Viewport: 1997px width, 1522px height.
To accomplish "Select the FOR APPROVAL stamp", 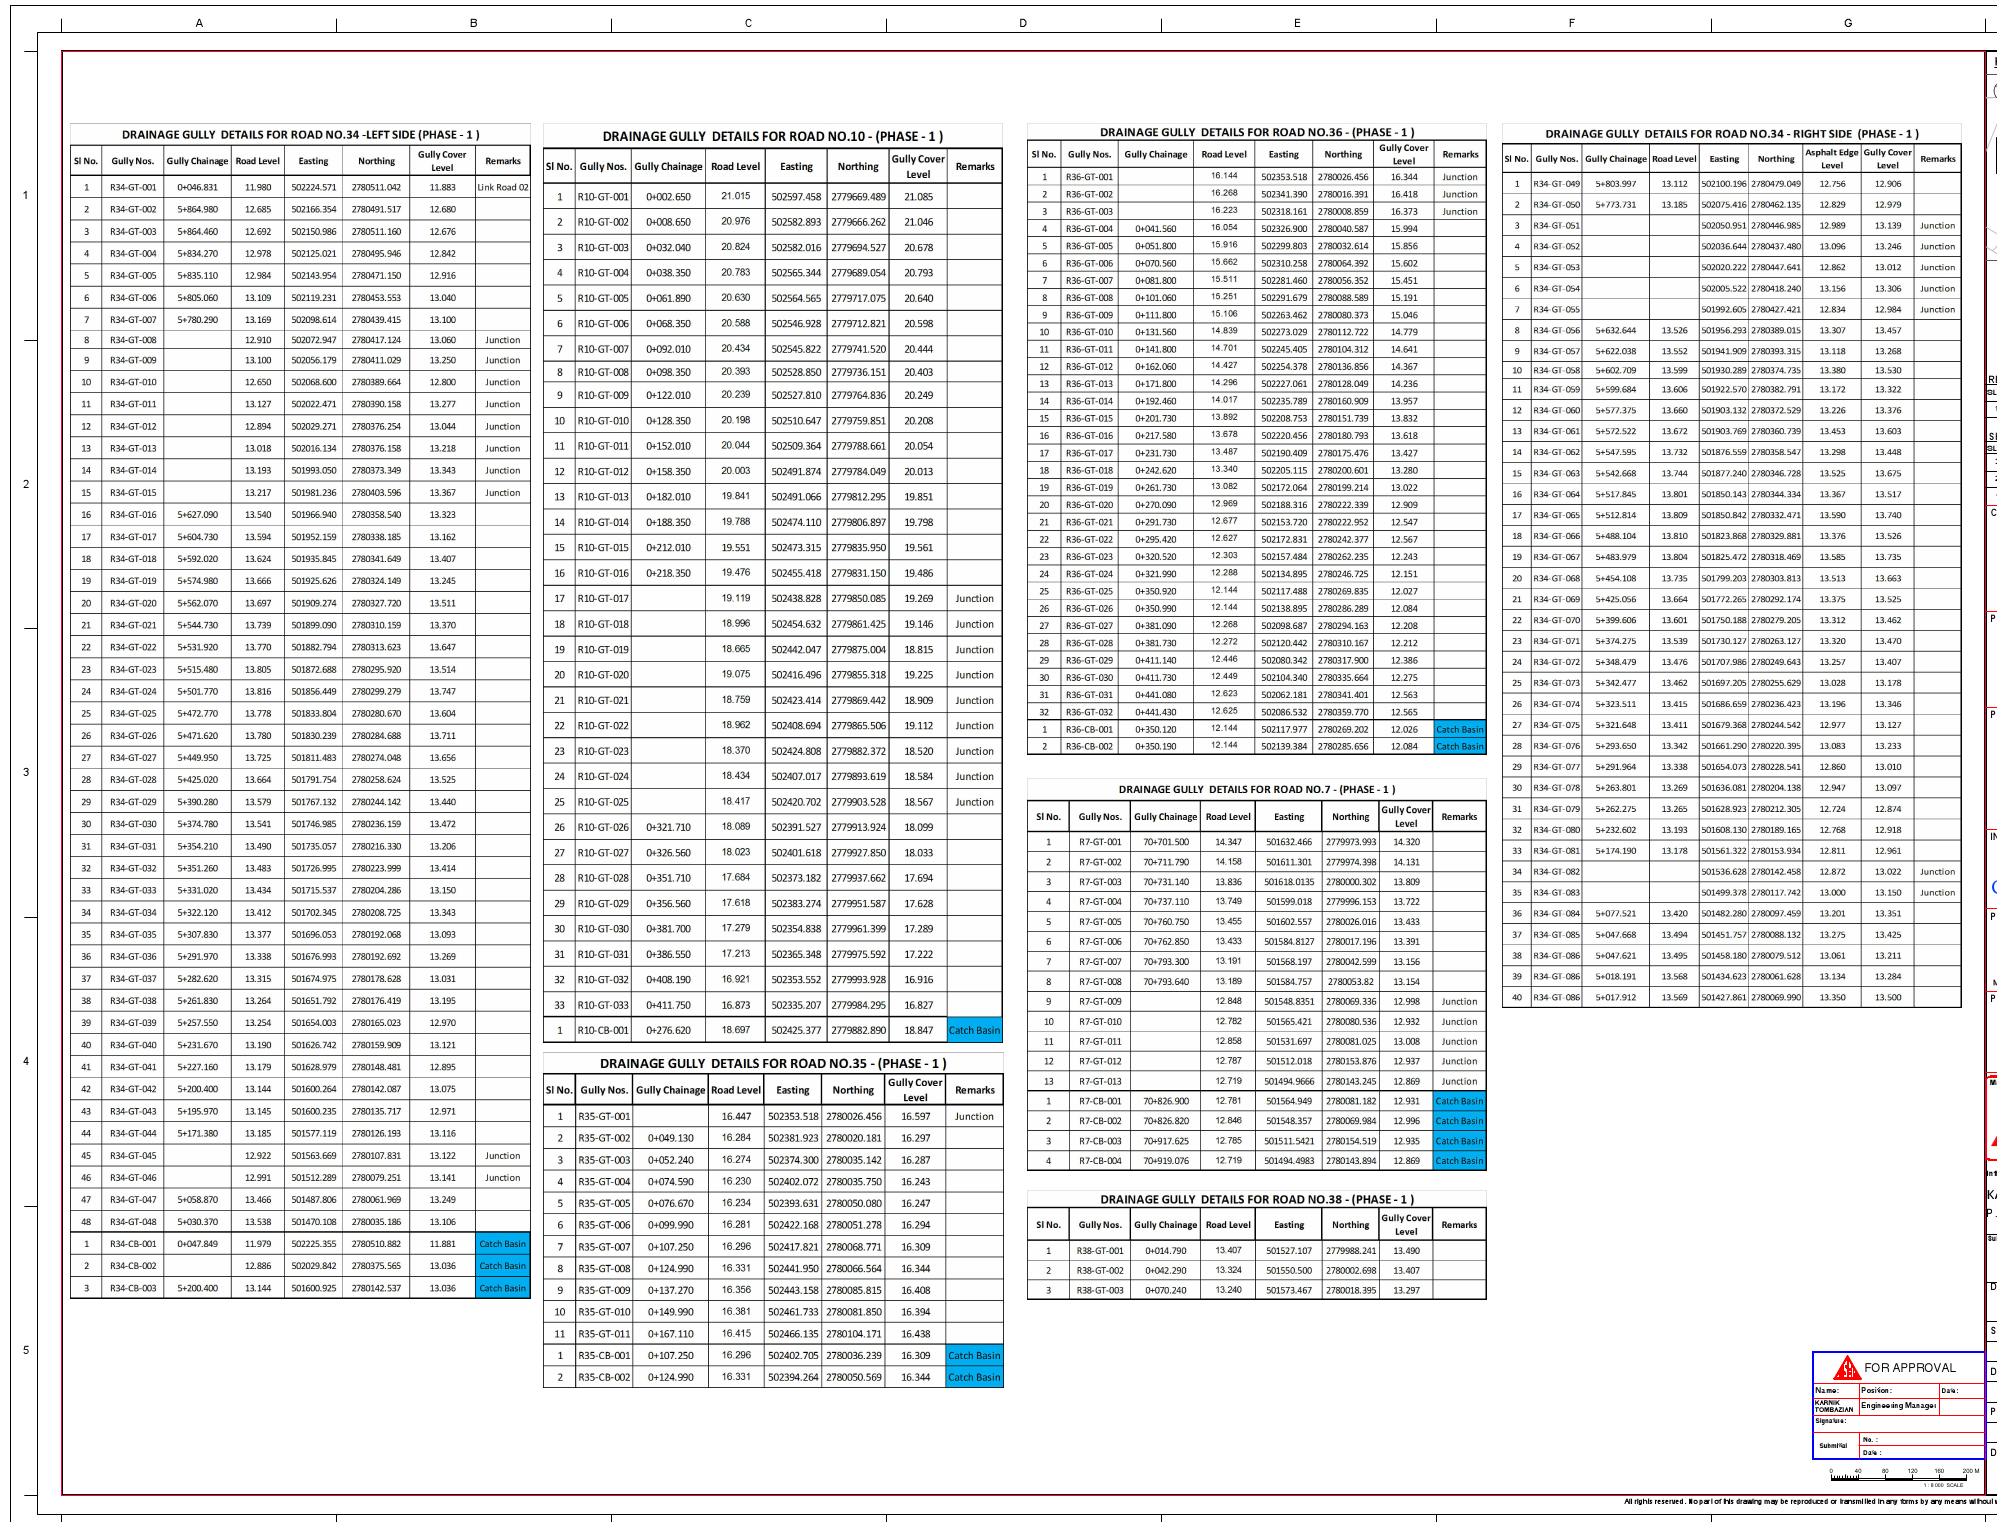I will click(x=1910, y=1368).
